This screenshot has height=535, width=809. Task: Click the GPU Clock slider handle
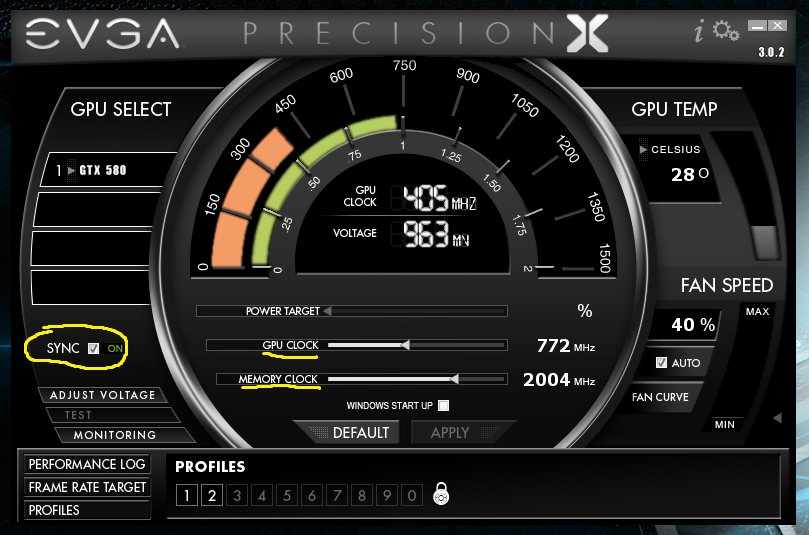tap(406, 345)
